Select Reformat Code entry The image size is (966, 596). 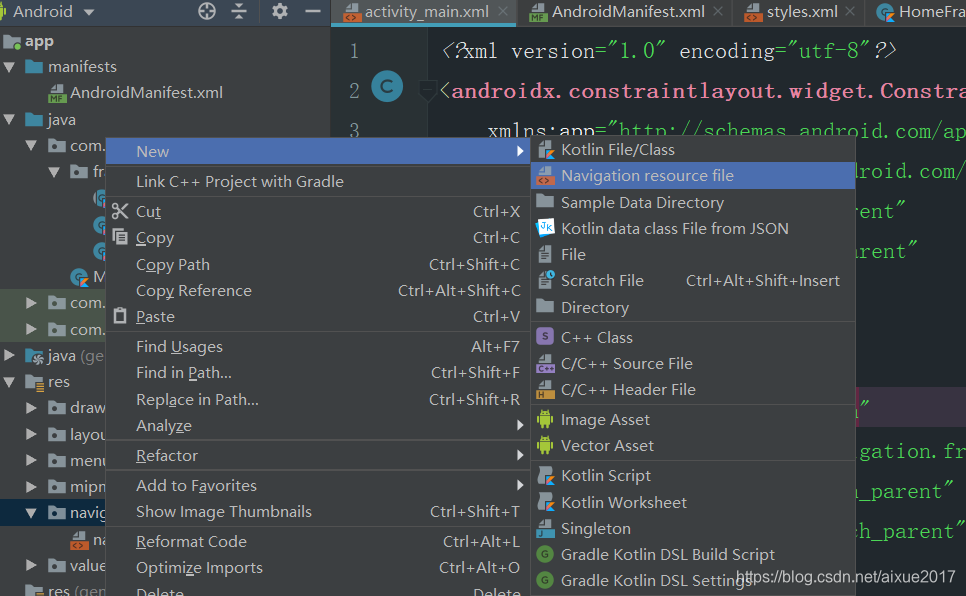click(x=318, y=542)
